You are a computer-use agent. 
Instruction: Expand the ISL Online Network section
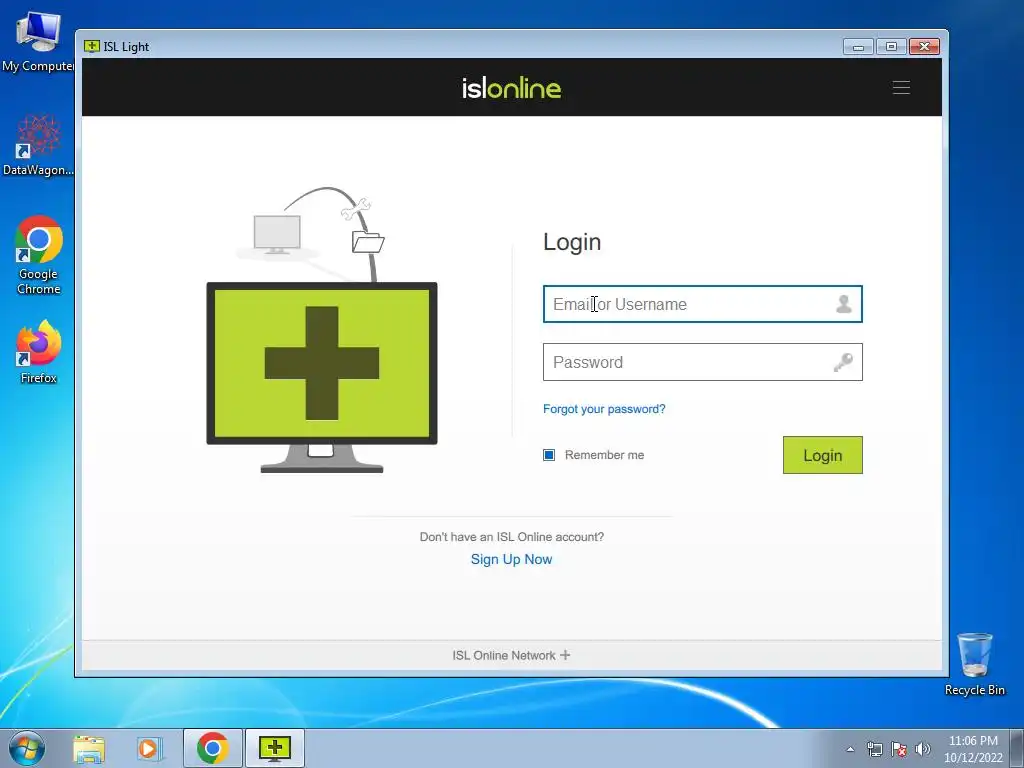coord(511,655)
